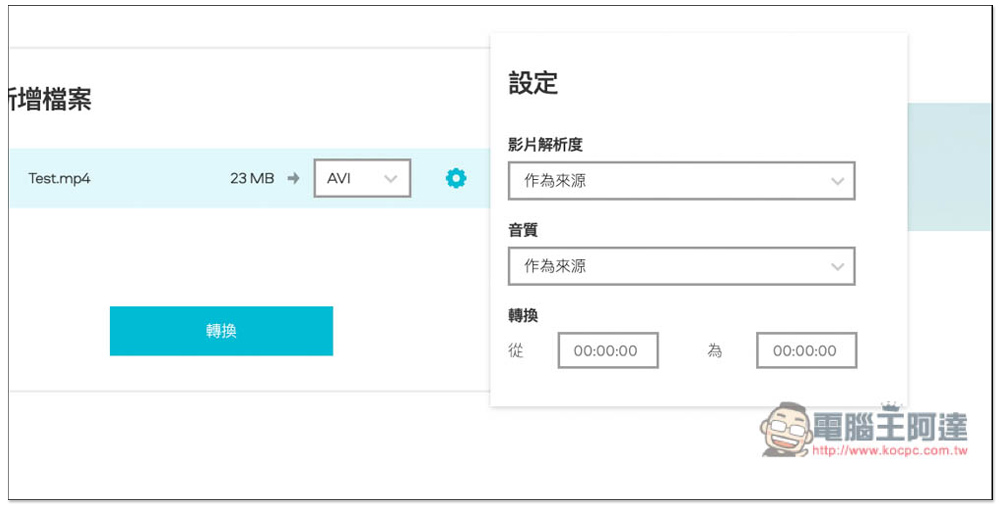1000x506 pixels.
Task: Expand the 影片解析度 resolution dropdown
Action: tap(681, 181)
